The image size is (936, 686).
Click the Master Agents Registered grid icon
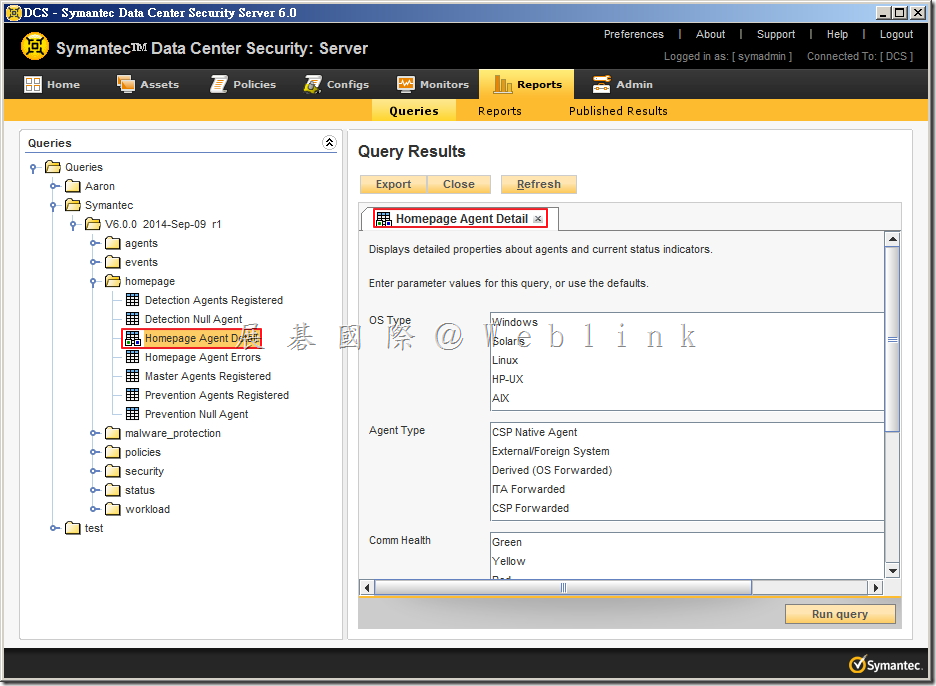(x=133, y=376)
